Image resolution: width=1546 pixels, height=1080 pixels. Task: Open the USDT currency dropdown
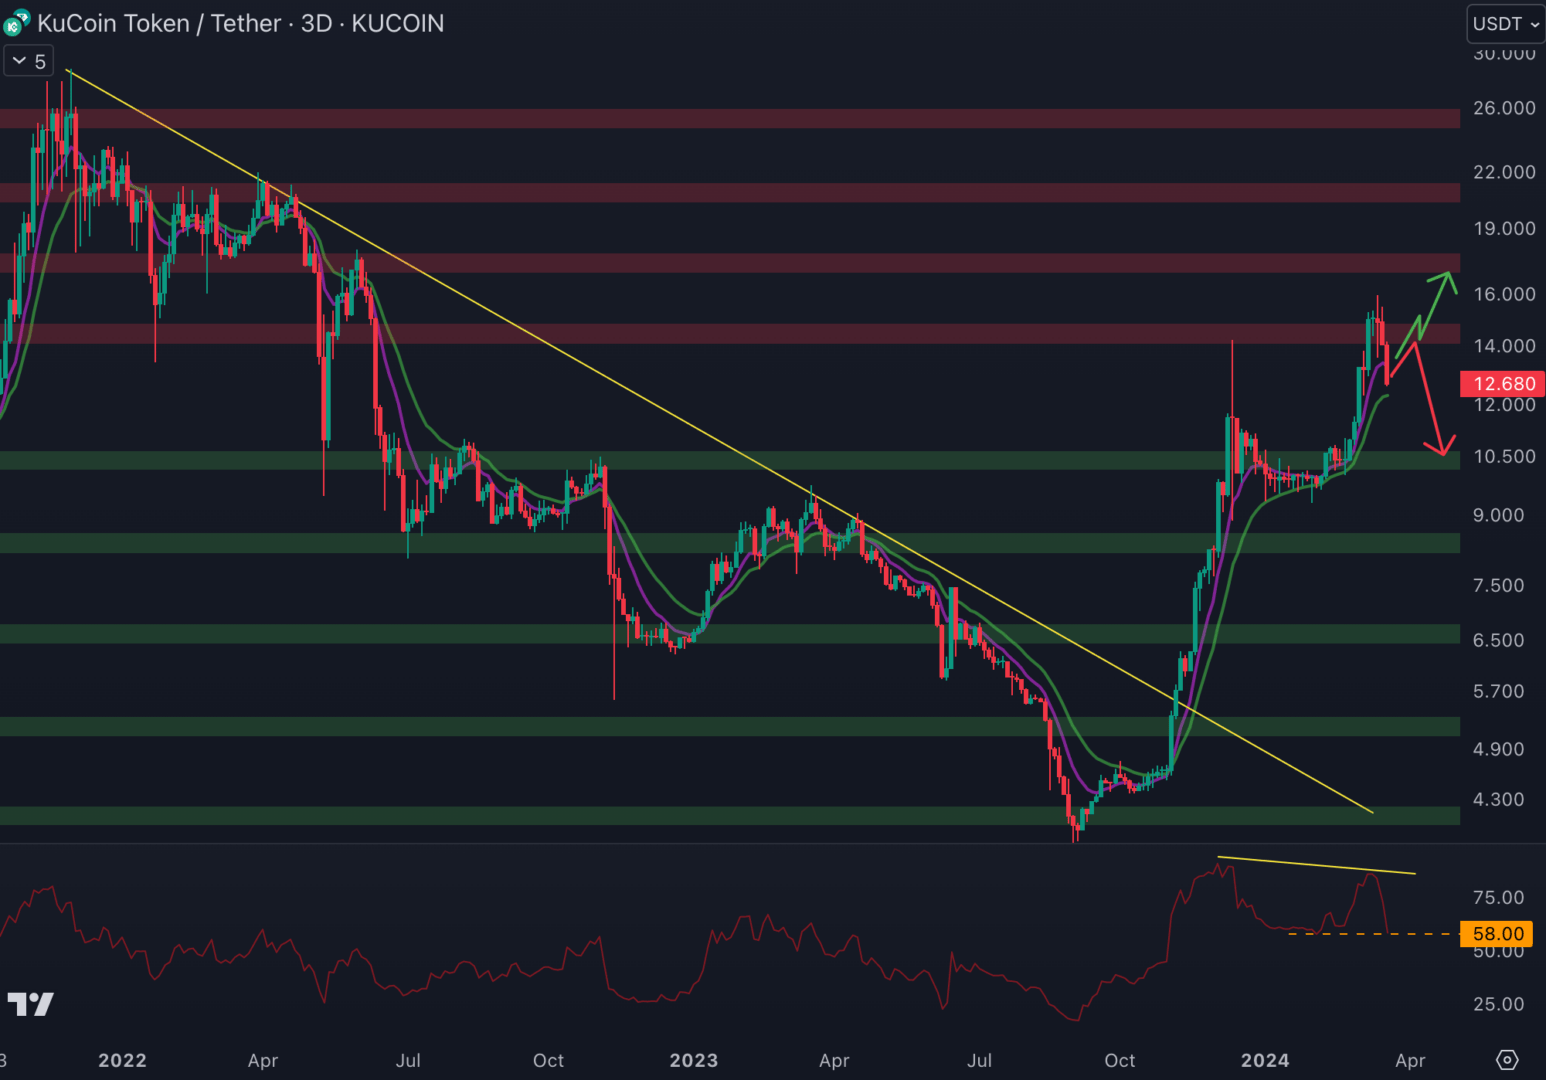click(x=1505, y=24)
